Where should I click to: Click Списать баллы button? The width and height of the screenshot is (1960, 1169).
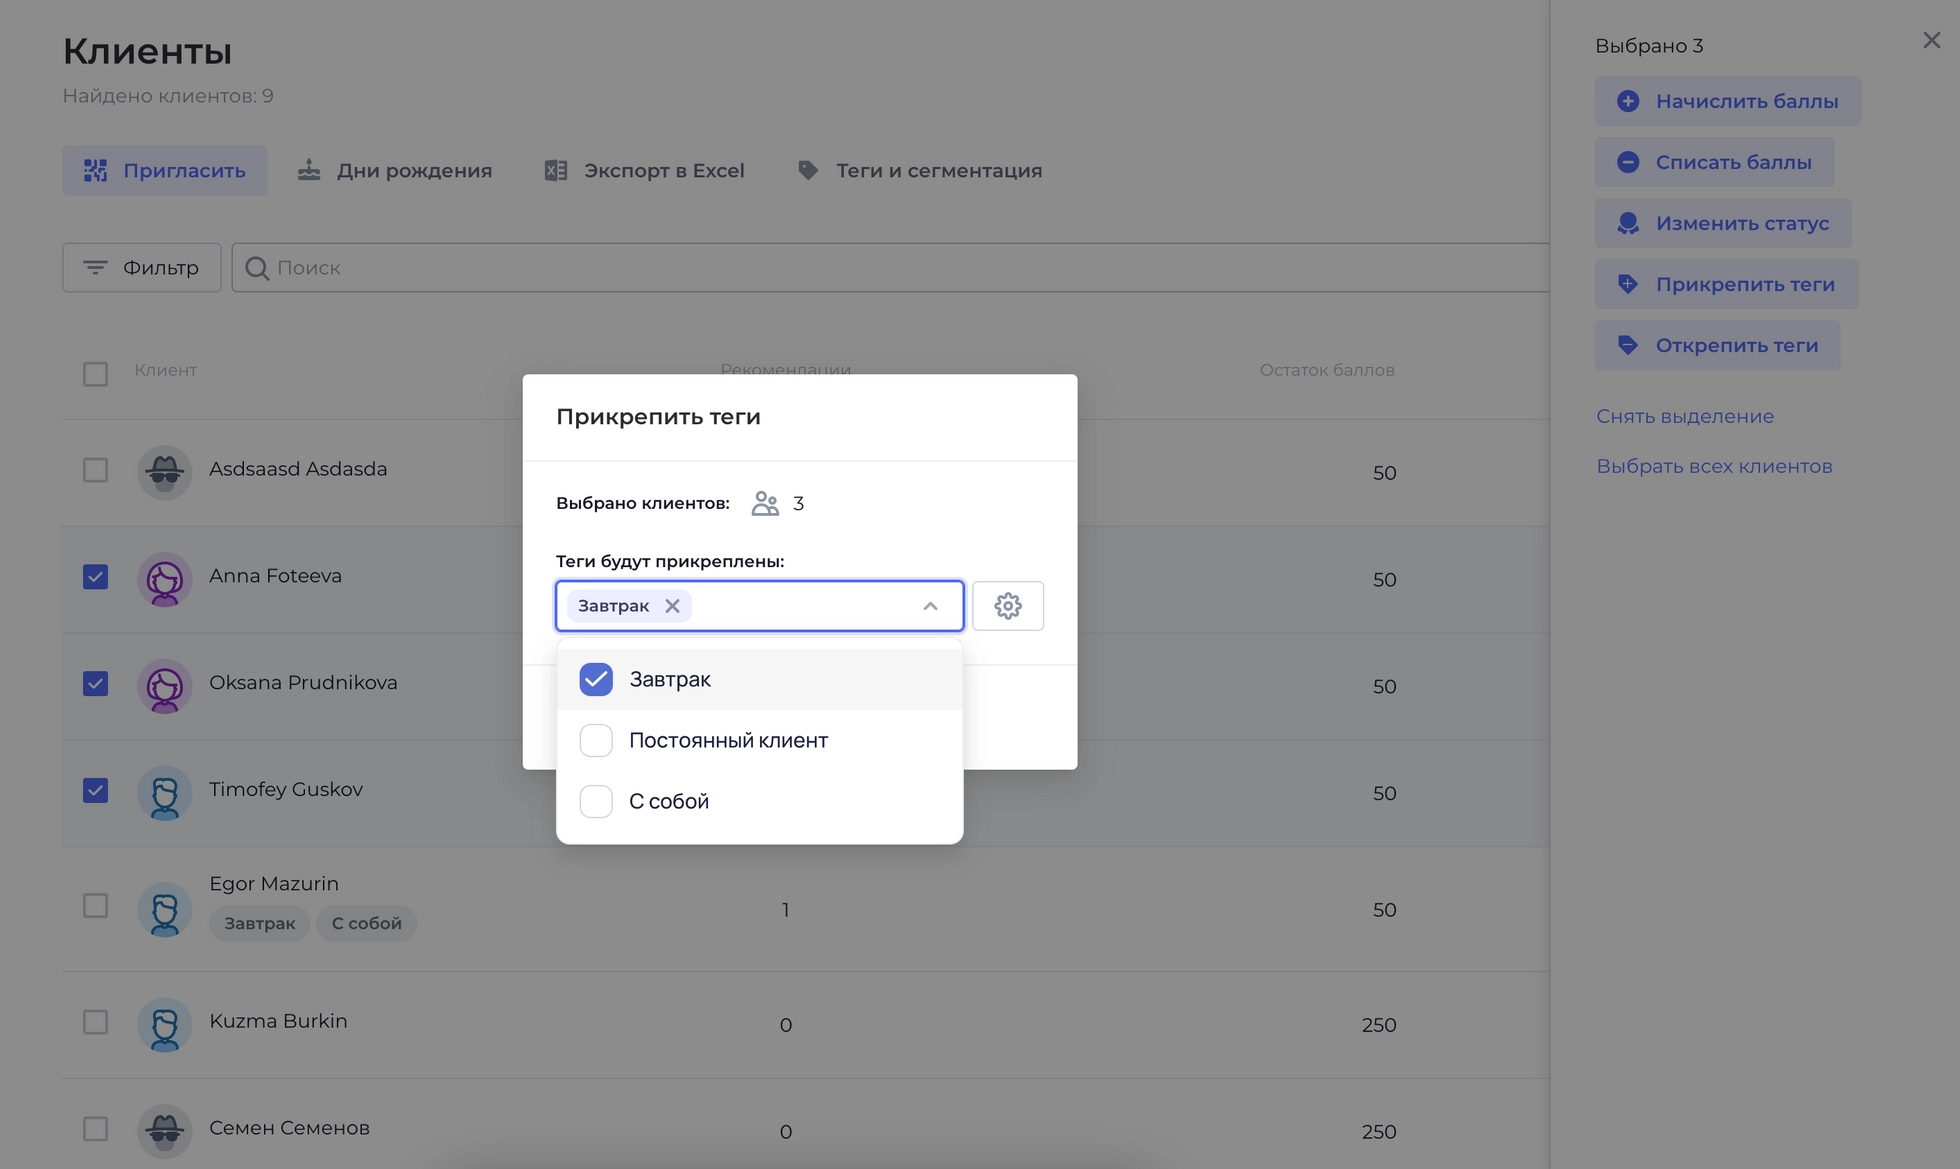pyautogui.click(x=1714, y=162)
